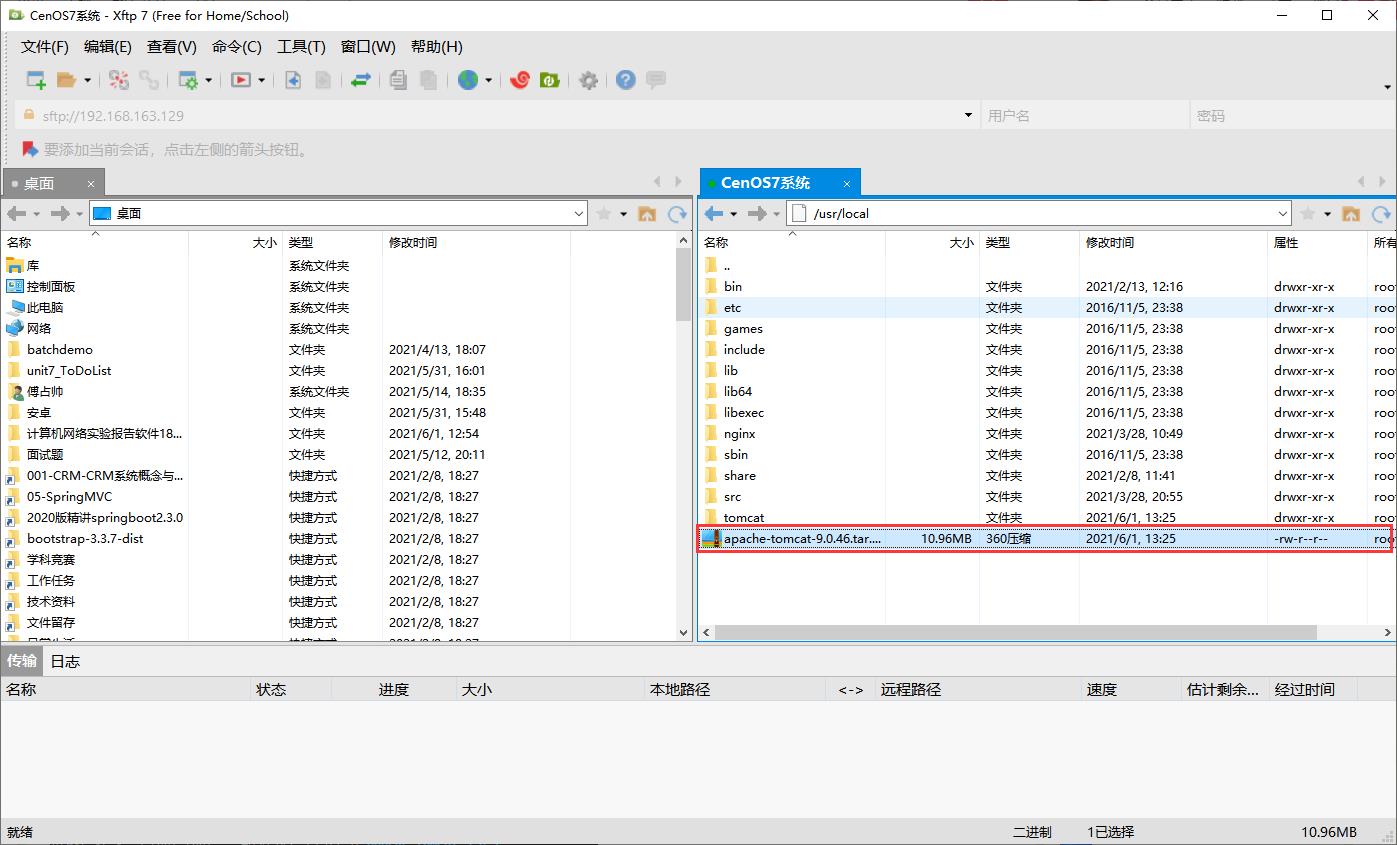Click the New Session toolbar icon
Image resolution: width=1397 pixels, height=845 pixels.
36,80
